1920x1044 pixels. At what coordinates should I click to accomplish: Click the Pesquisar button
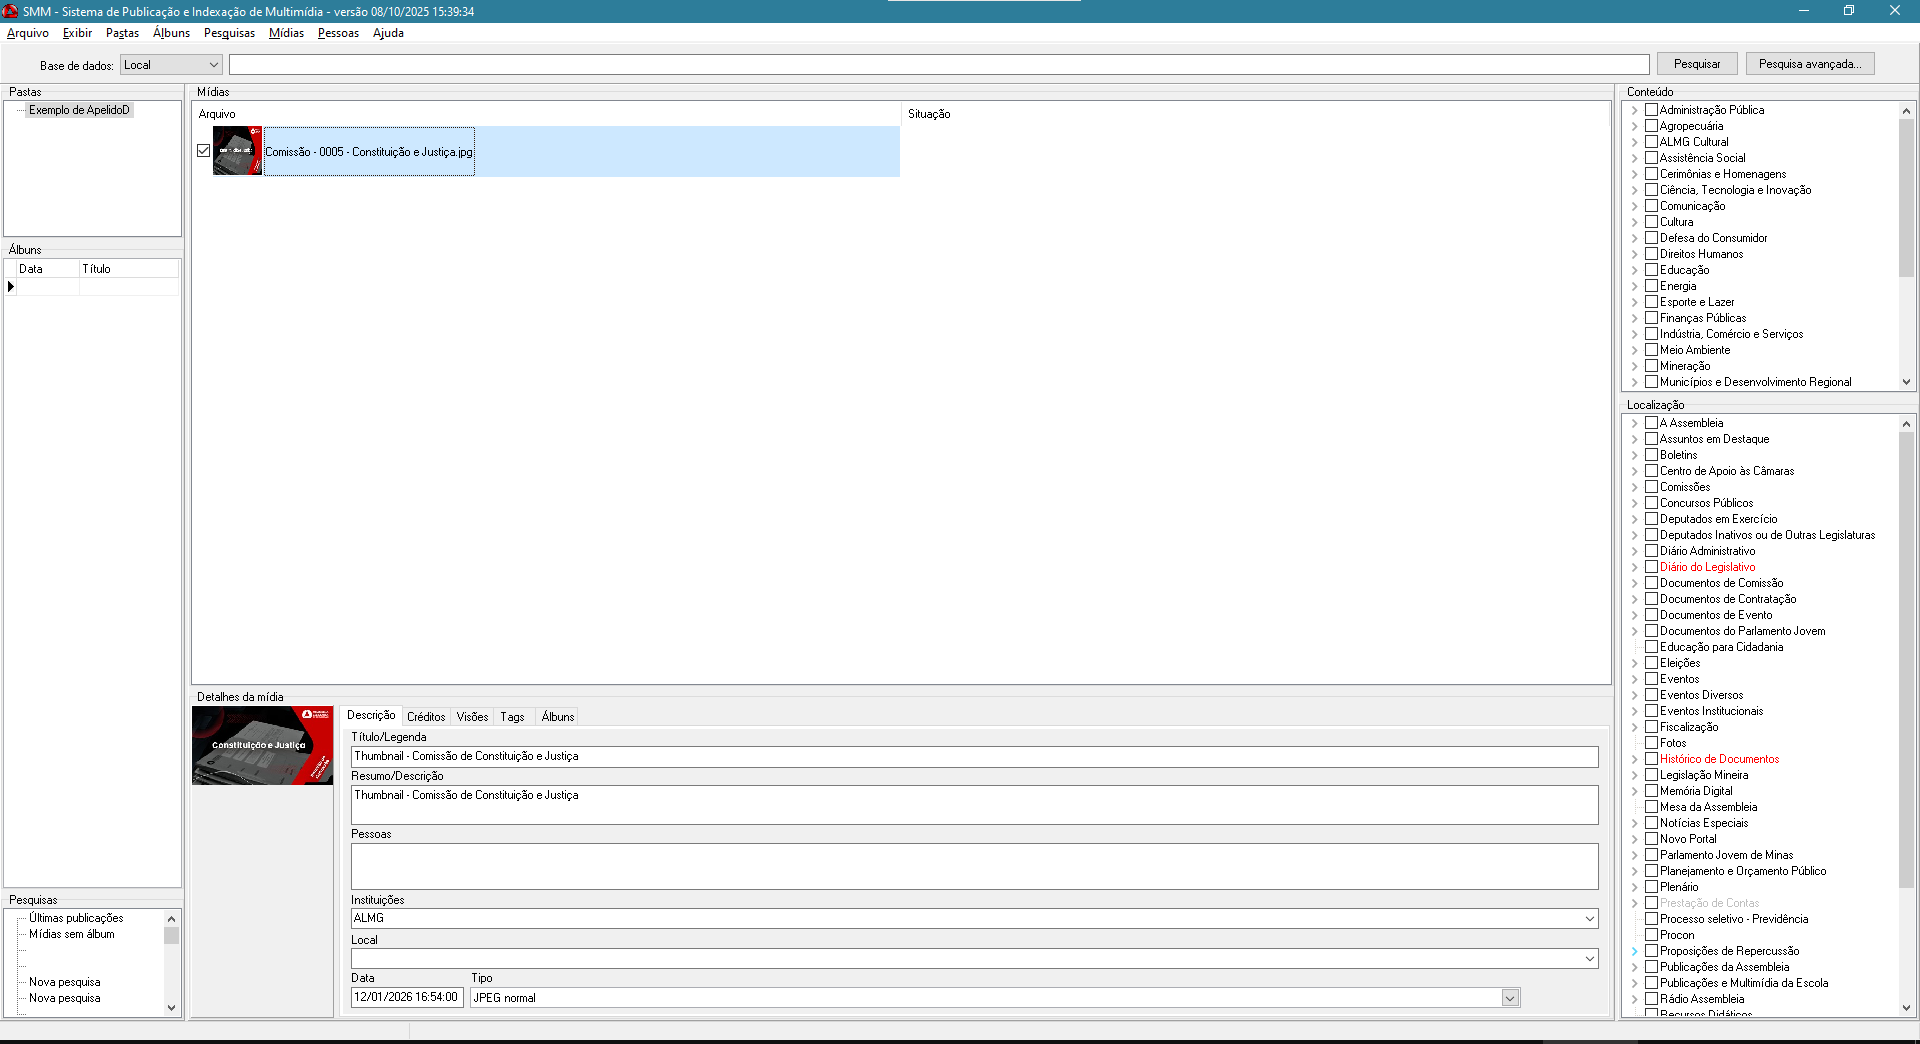pos(1697,64)
